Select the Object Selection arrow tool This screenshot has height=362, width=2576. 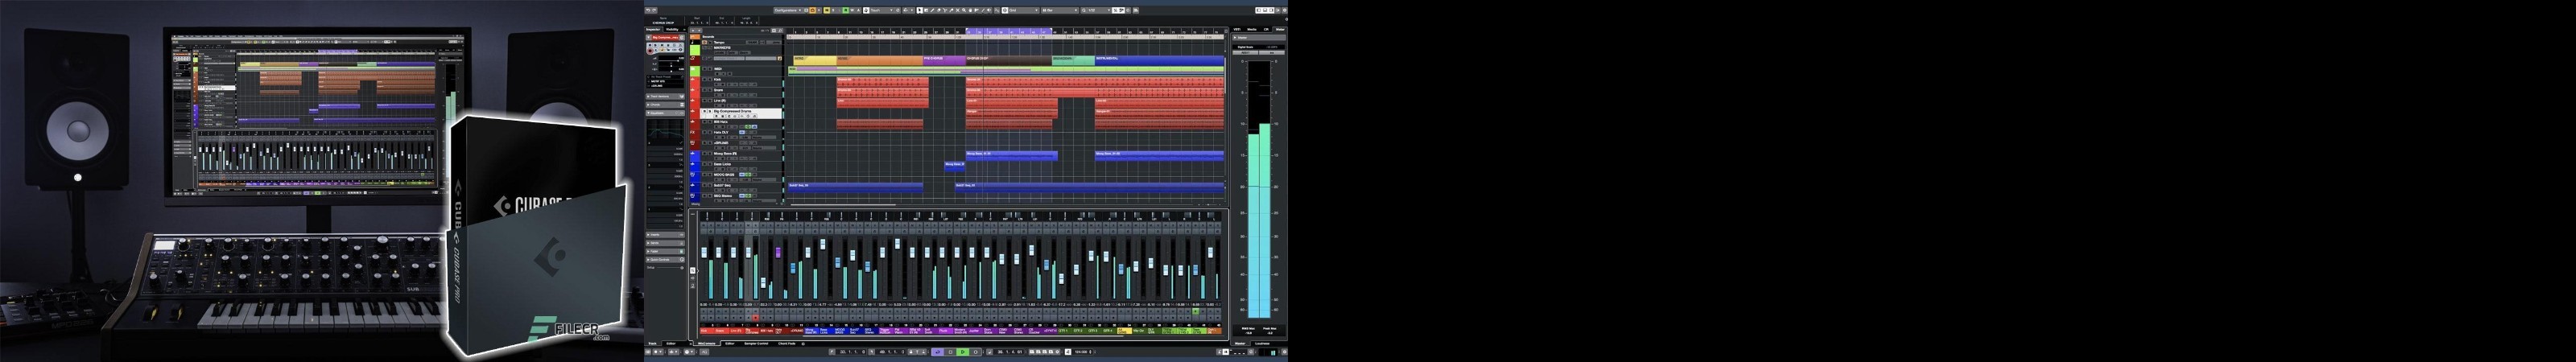920,10
